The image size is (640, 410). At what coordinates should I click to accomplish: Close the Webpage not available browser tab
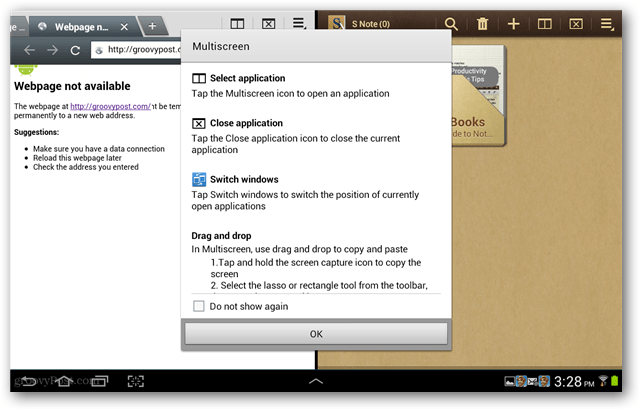point(124,27)
